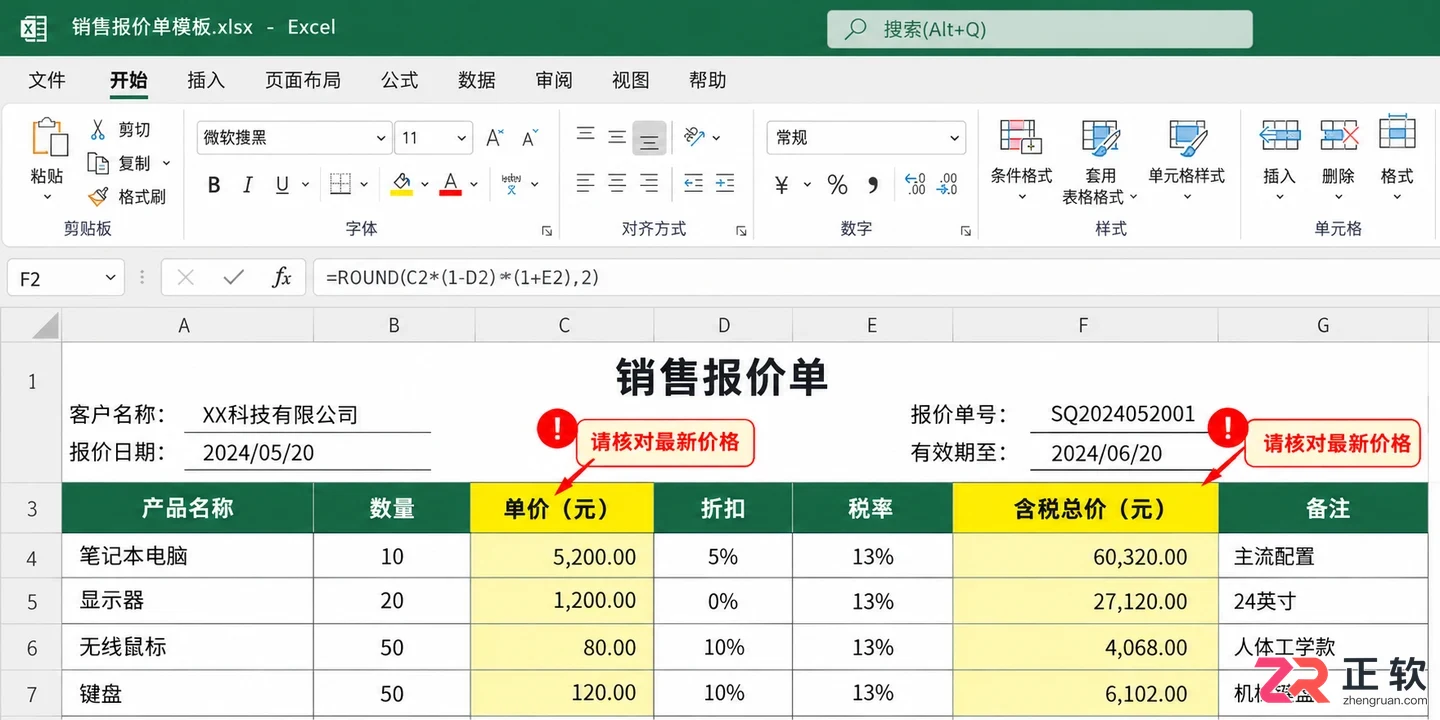The height and width of the screenshot is (720, 1440).
Task: Toggle bold formatting
Action: click(214, 185)
